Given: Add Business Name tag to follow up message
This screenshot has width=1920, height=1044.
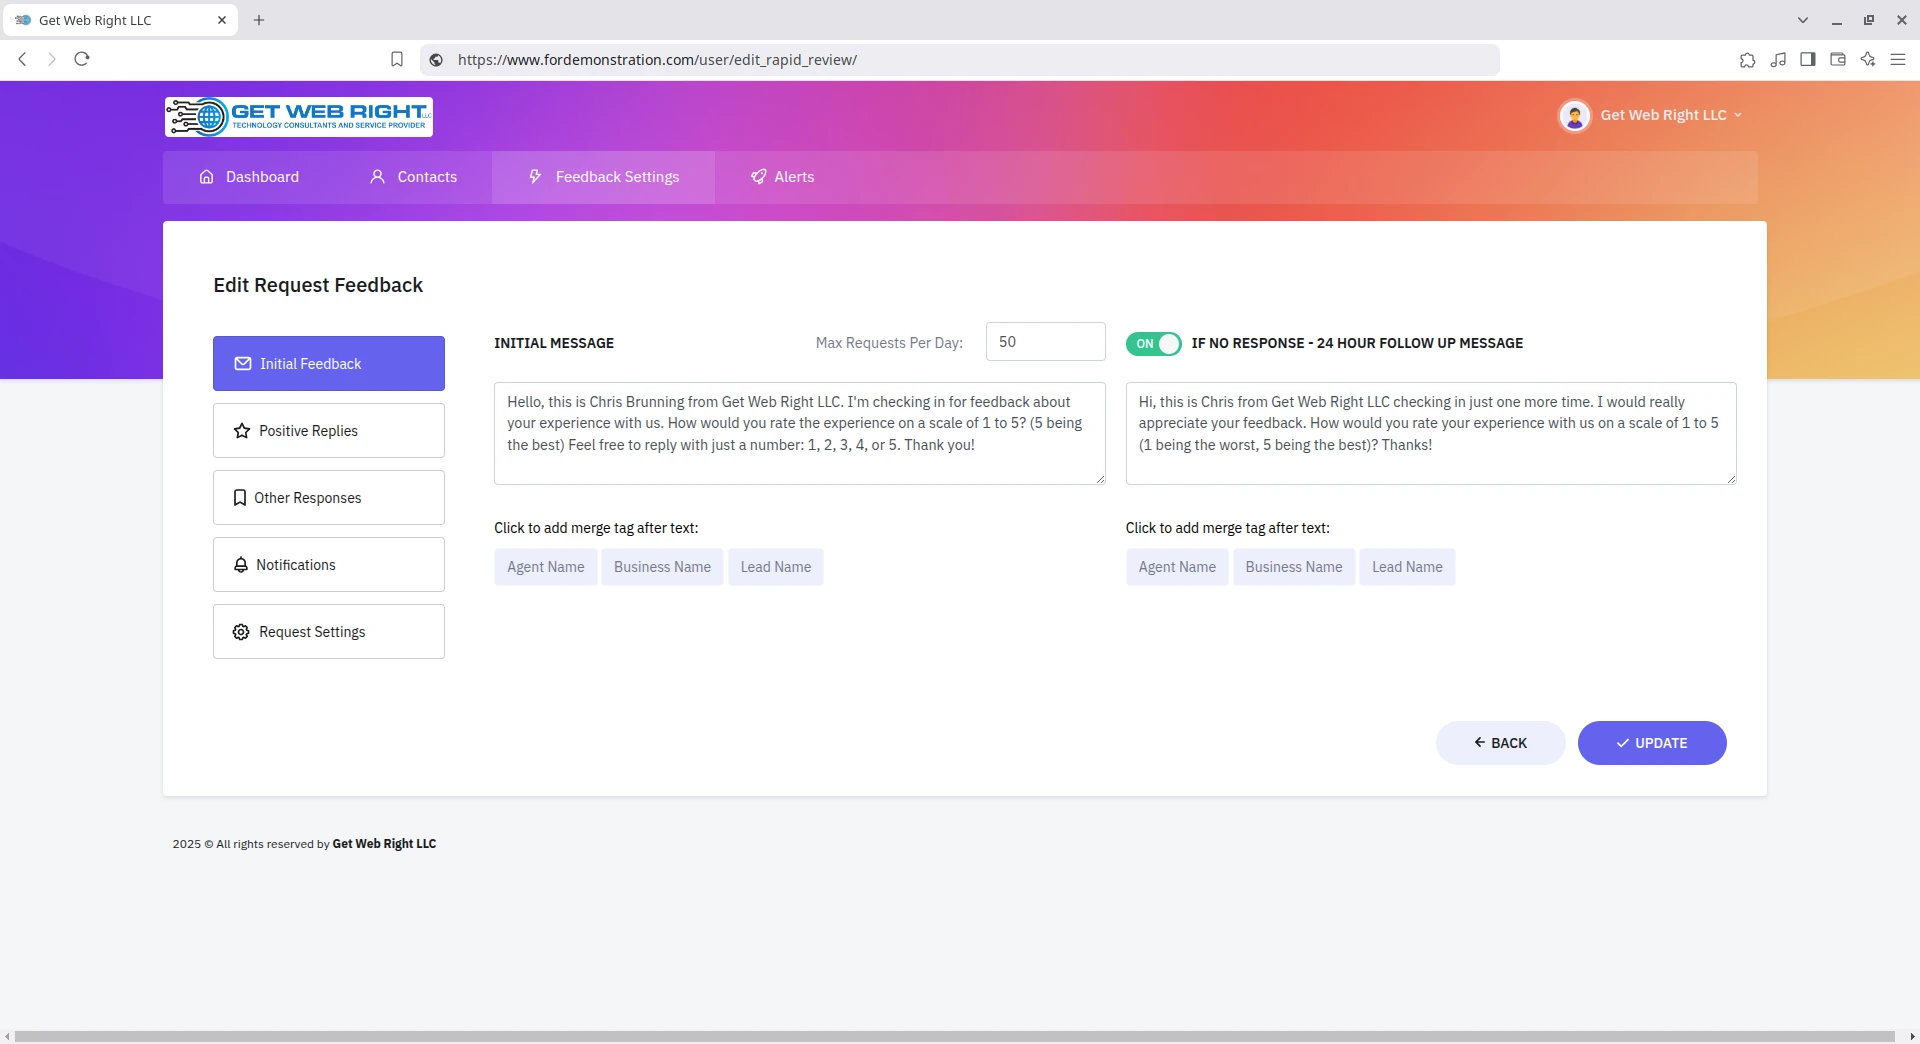Looking at the screenshot, I should 1294,567.
